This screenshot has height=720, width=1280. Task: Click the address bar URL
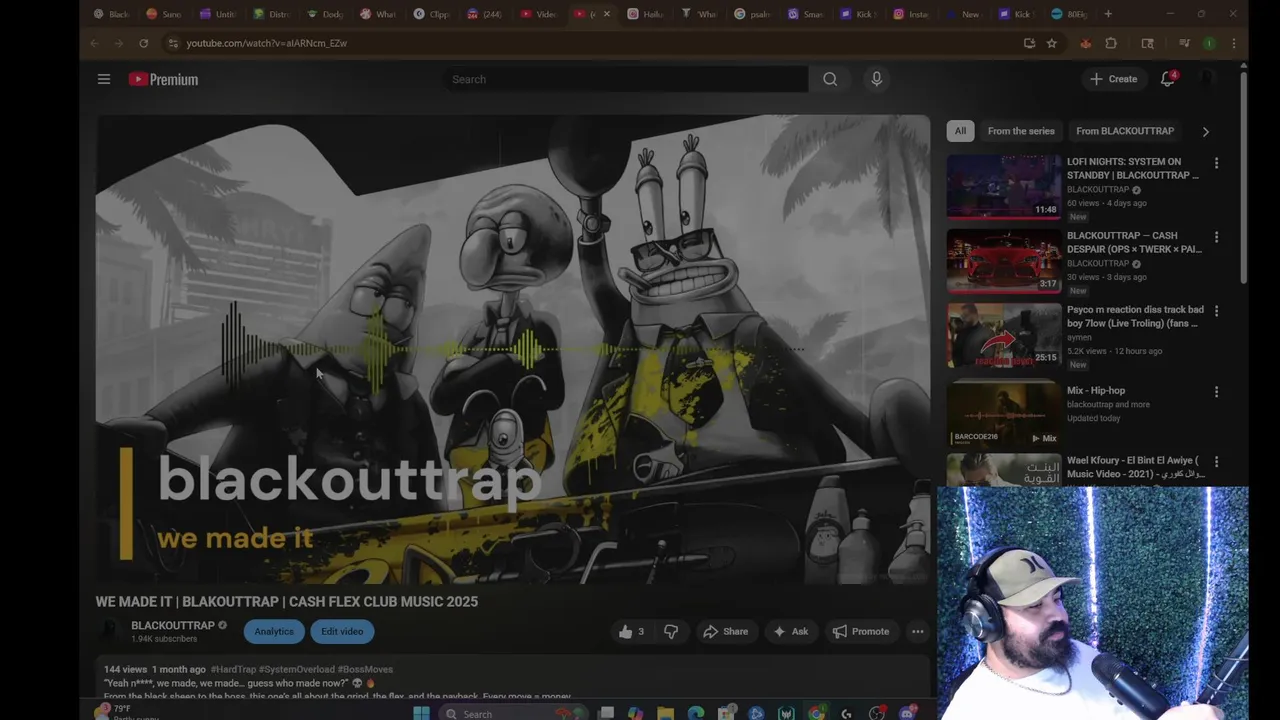[x=266, y=43]
